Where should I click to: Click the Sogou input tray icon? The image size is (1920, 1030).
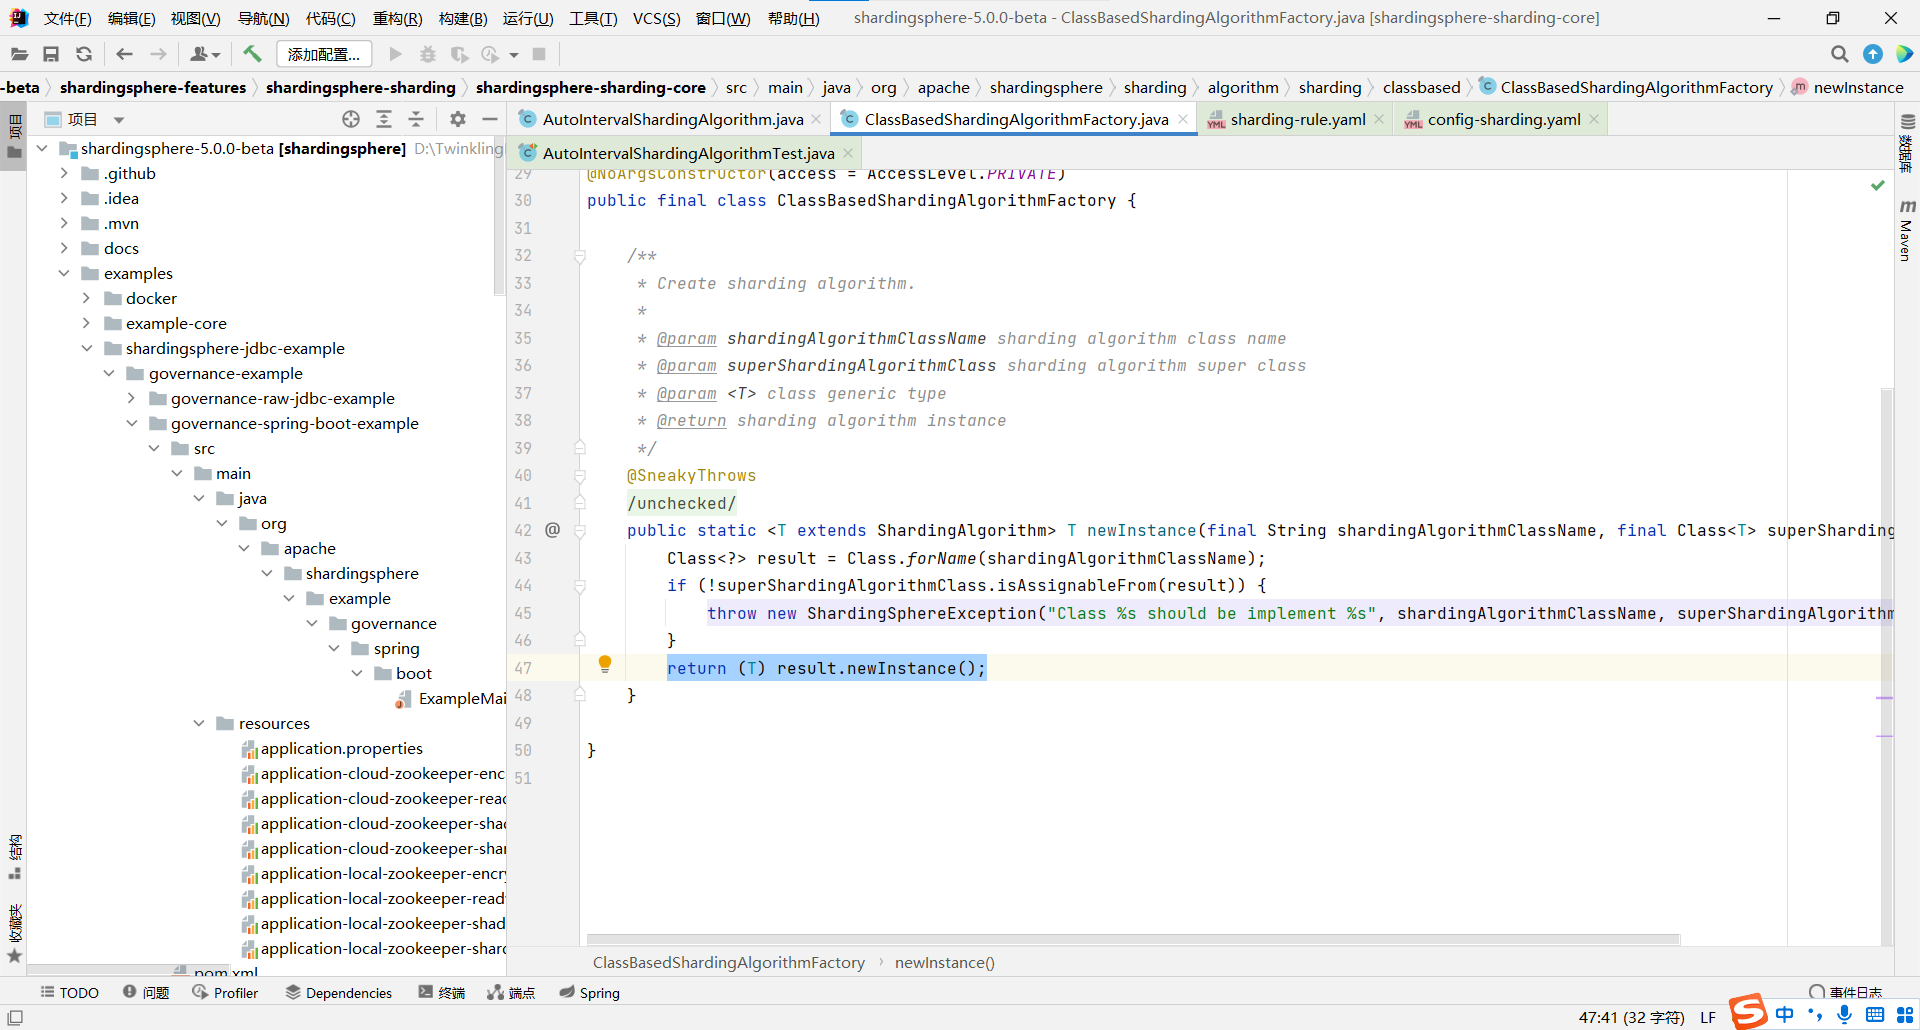point(1748,1012)
